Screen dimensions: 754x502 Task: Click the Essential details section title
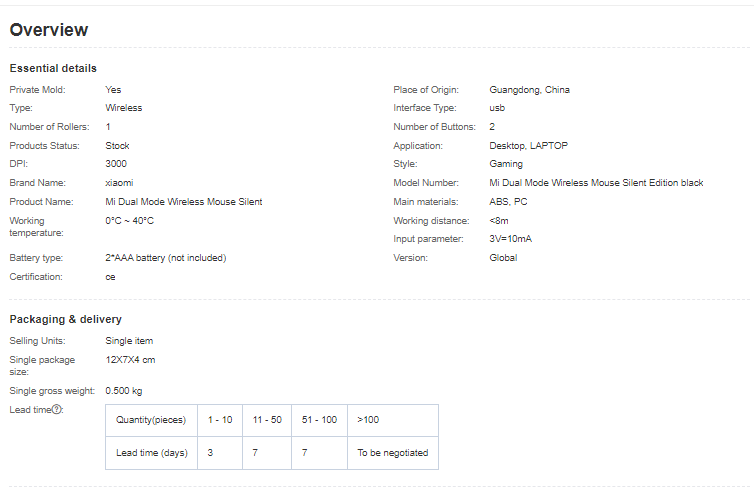53,68
